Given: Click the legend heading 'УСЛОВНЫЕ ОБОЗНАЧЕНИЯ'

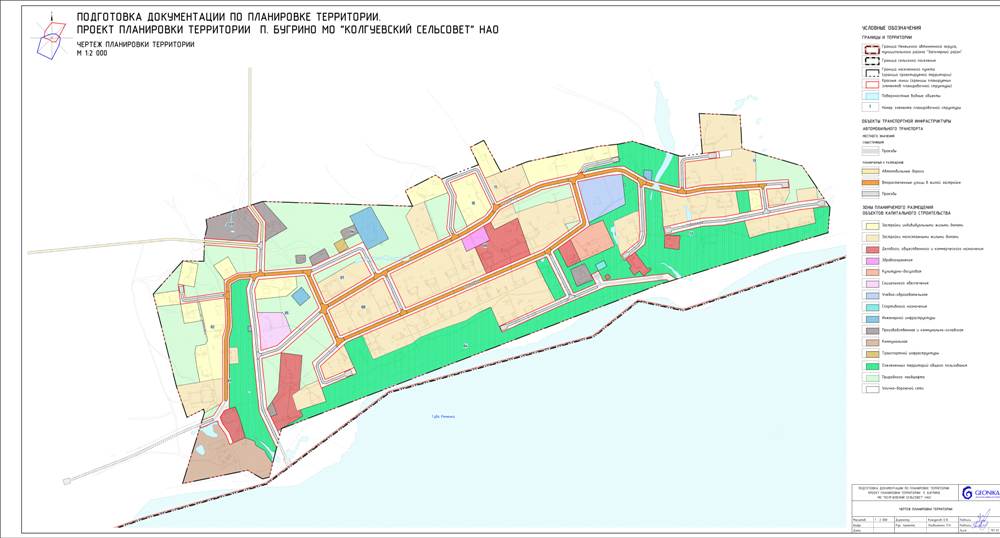Looking at the screenshot, I should click(892, 28).
